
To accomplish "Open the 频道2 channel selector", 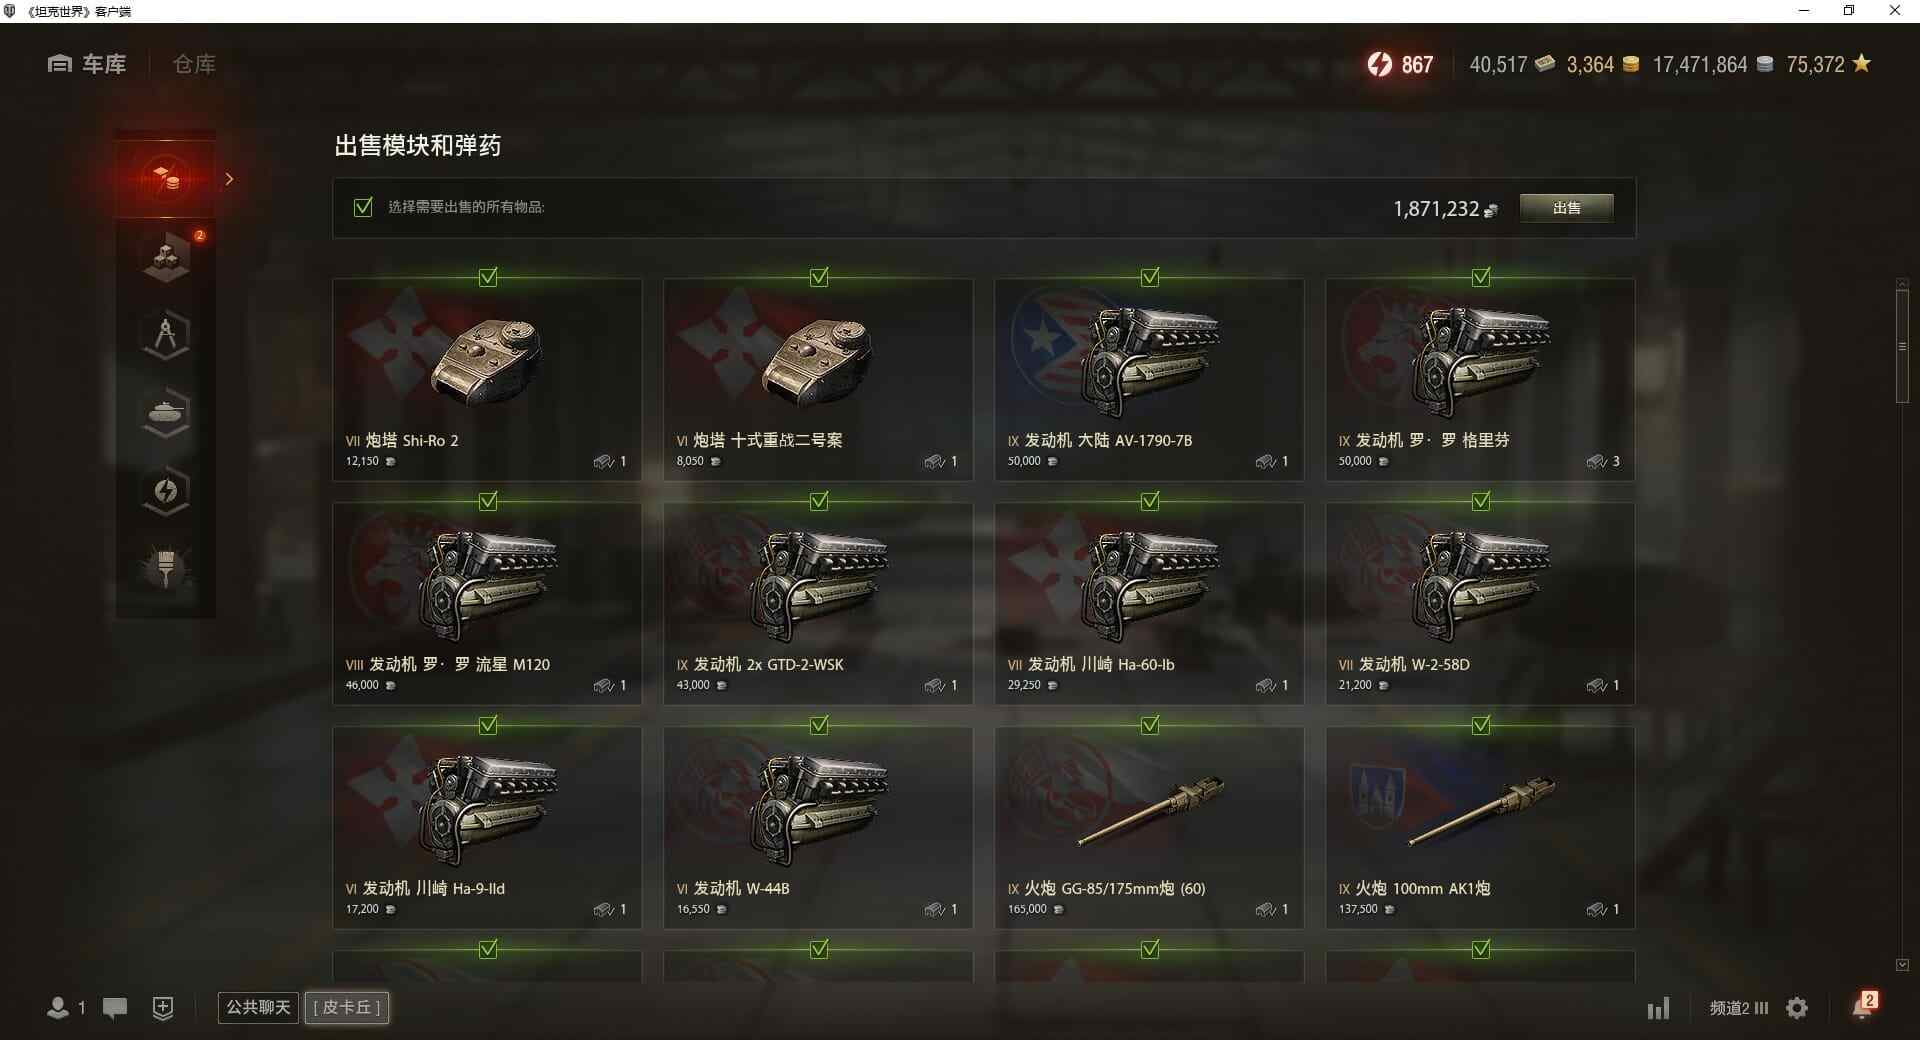I will pyautogui.click(x=1738, y=1008).
